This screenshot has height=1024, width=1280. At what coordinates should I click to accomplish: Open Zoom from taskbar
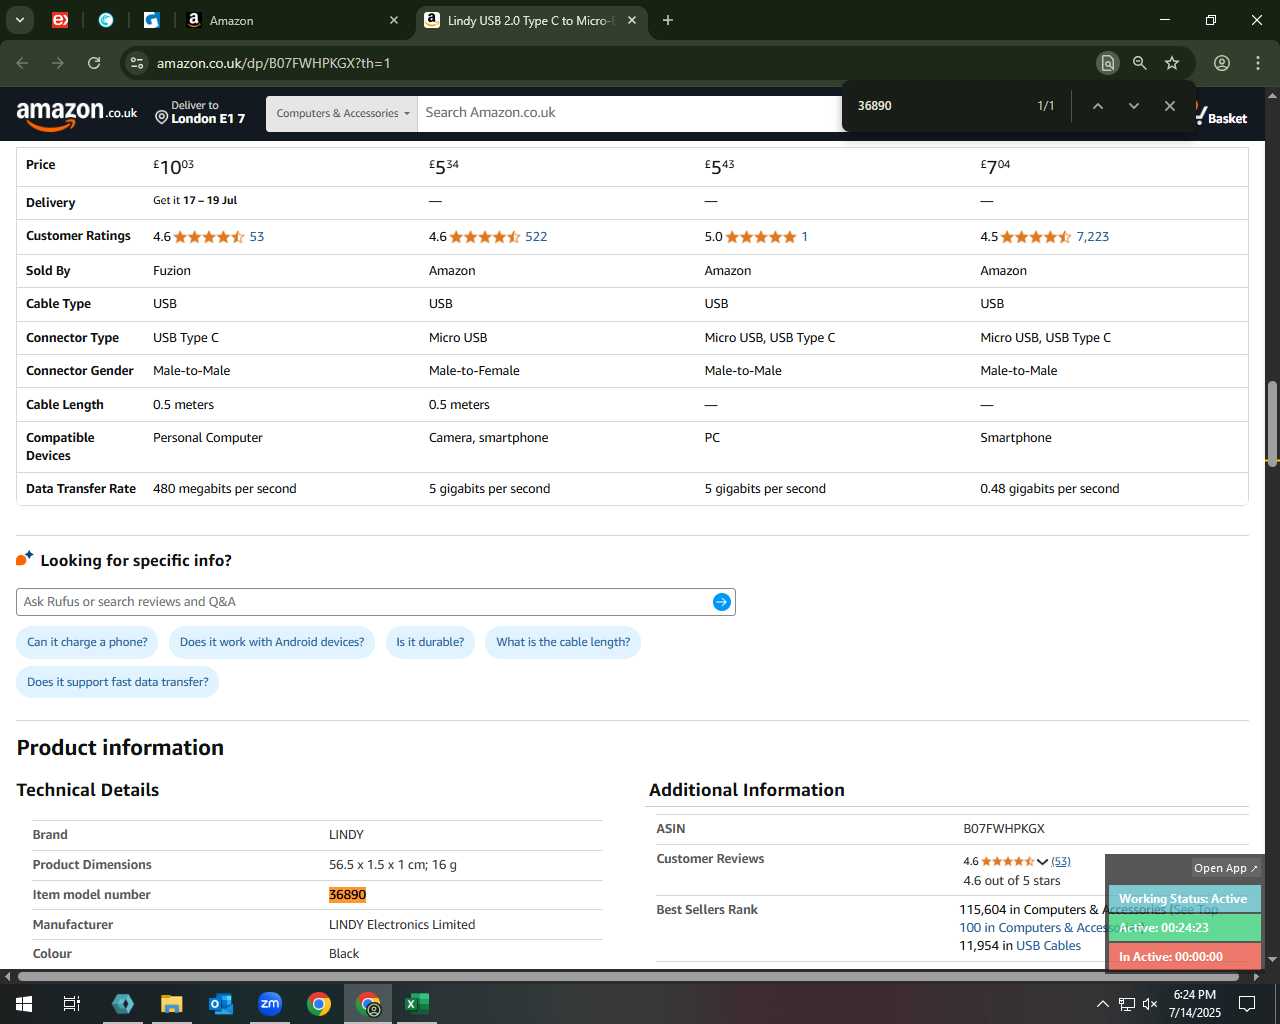click(x=270, y=1004)
